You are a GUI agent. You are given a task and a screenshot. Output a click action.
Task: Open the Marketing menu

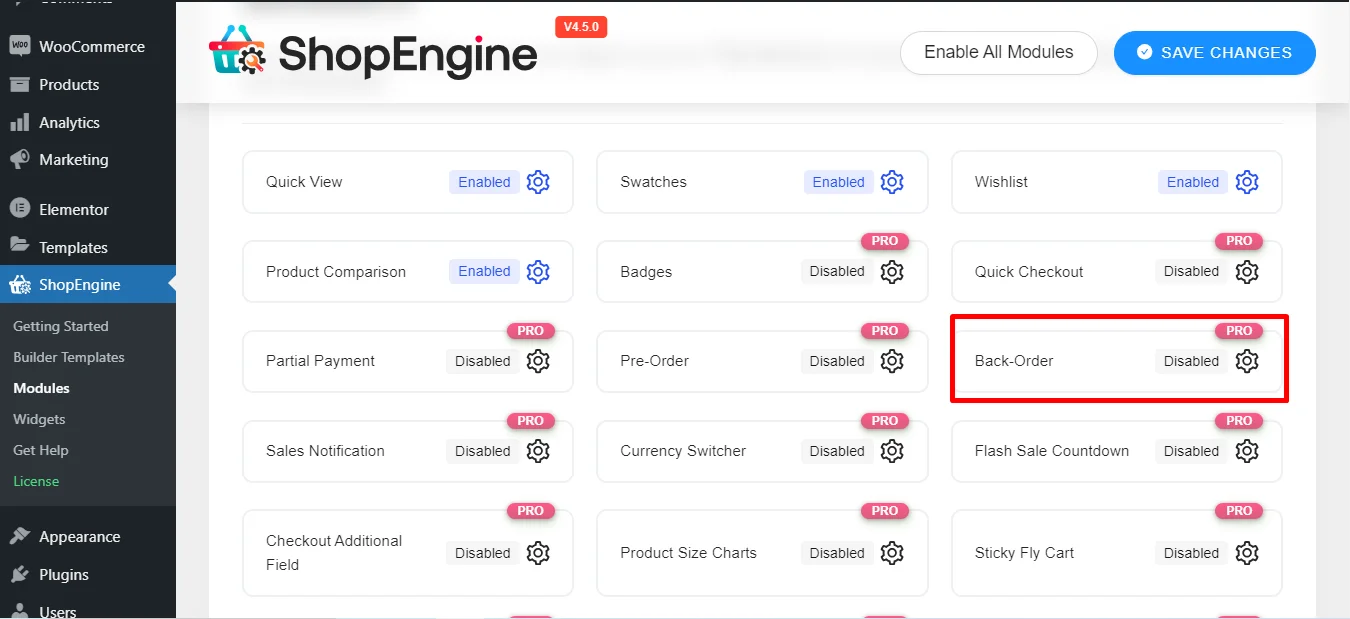tap(88, 160)
